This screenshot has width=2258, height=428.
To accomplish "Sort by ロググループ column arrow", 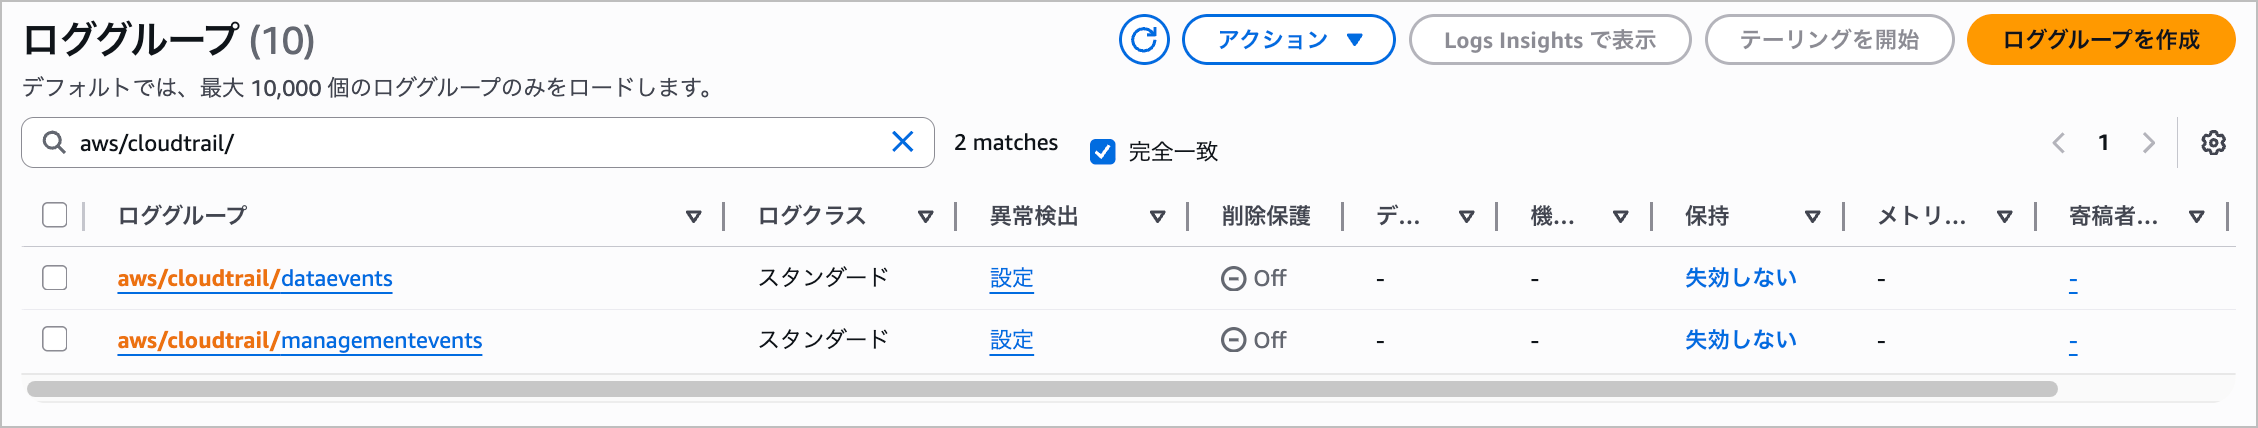I will pyautogui.click(x=693, y=216).
